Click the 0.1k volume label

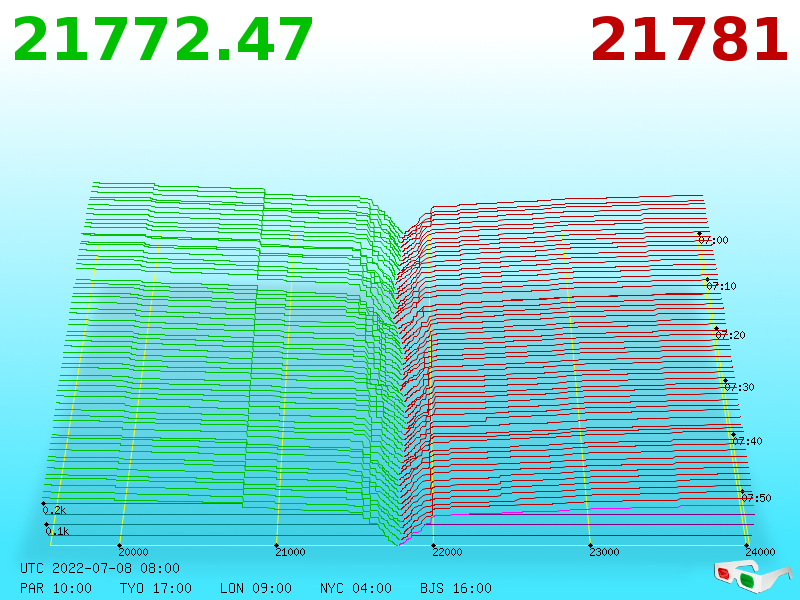(x=57, y=531)
